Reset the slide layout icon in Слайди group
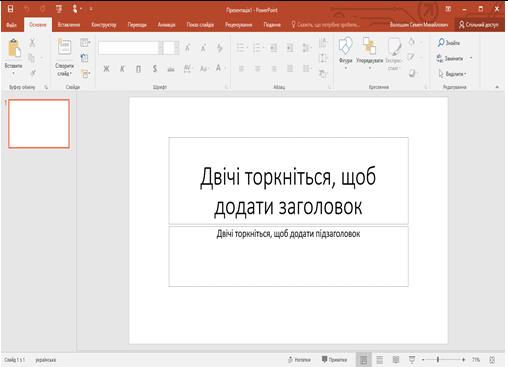 coord(84,58)
